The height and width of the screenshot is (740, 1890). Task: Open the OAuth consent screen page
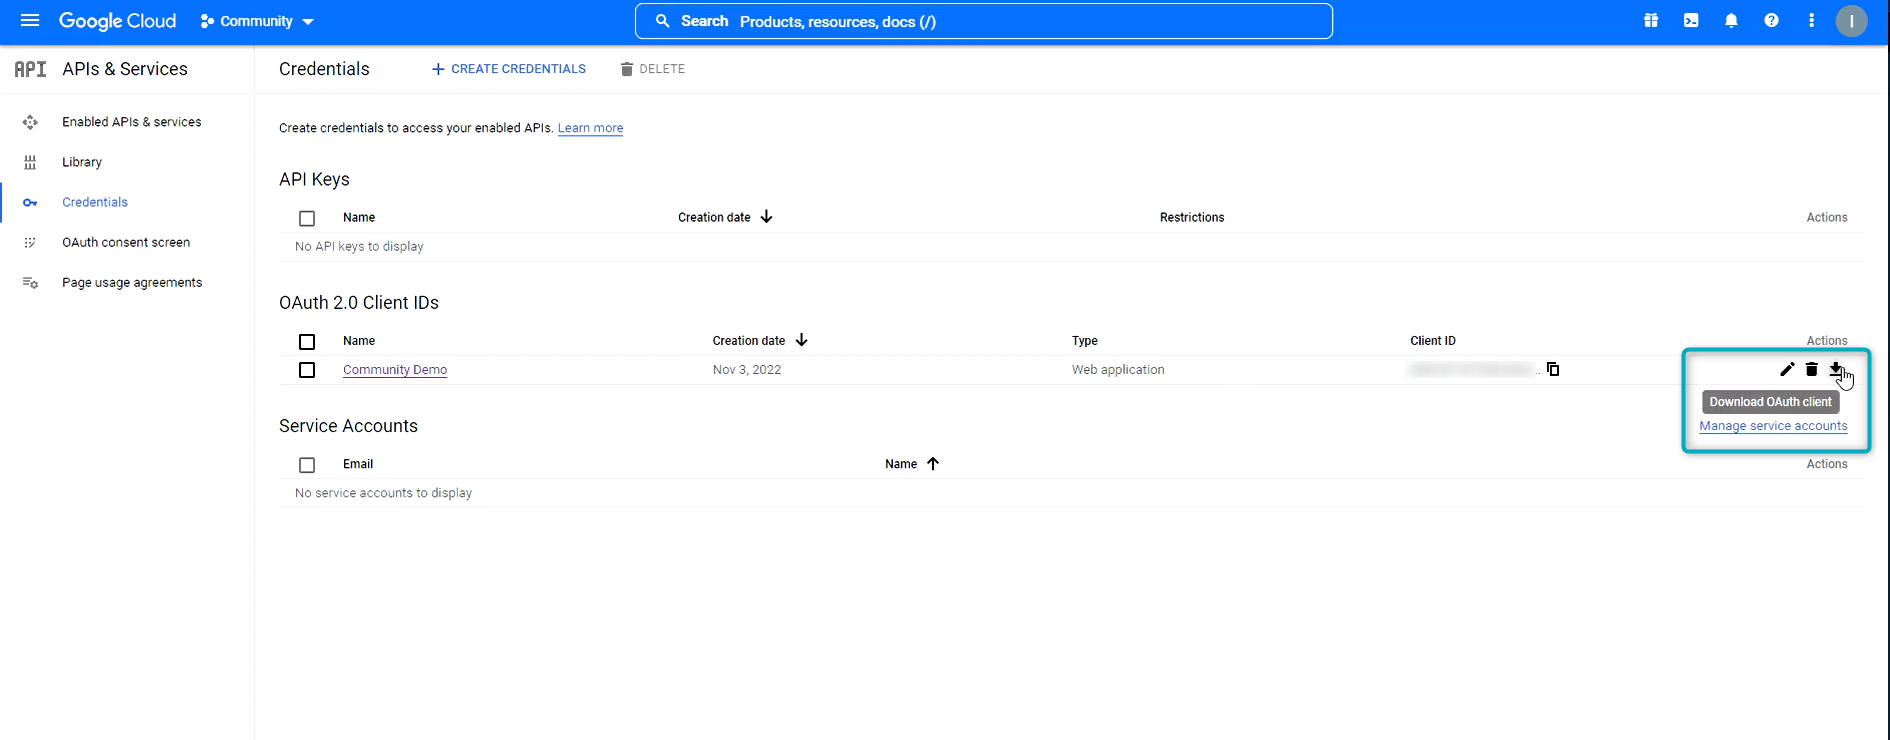126,242
